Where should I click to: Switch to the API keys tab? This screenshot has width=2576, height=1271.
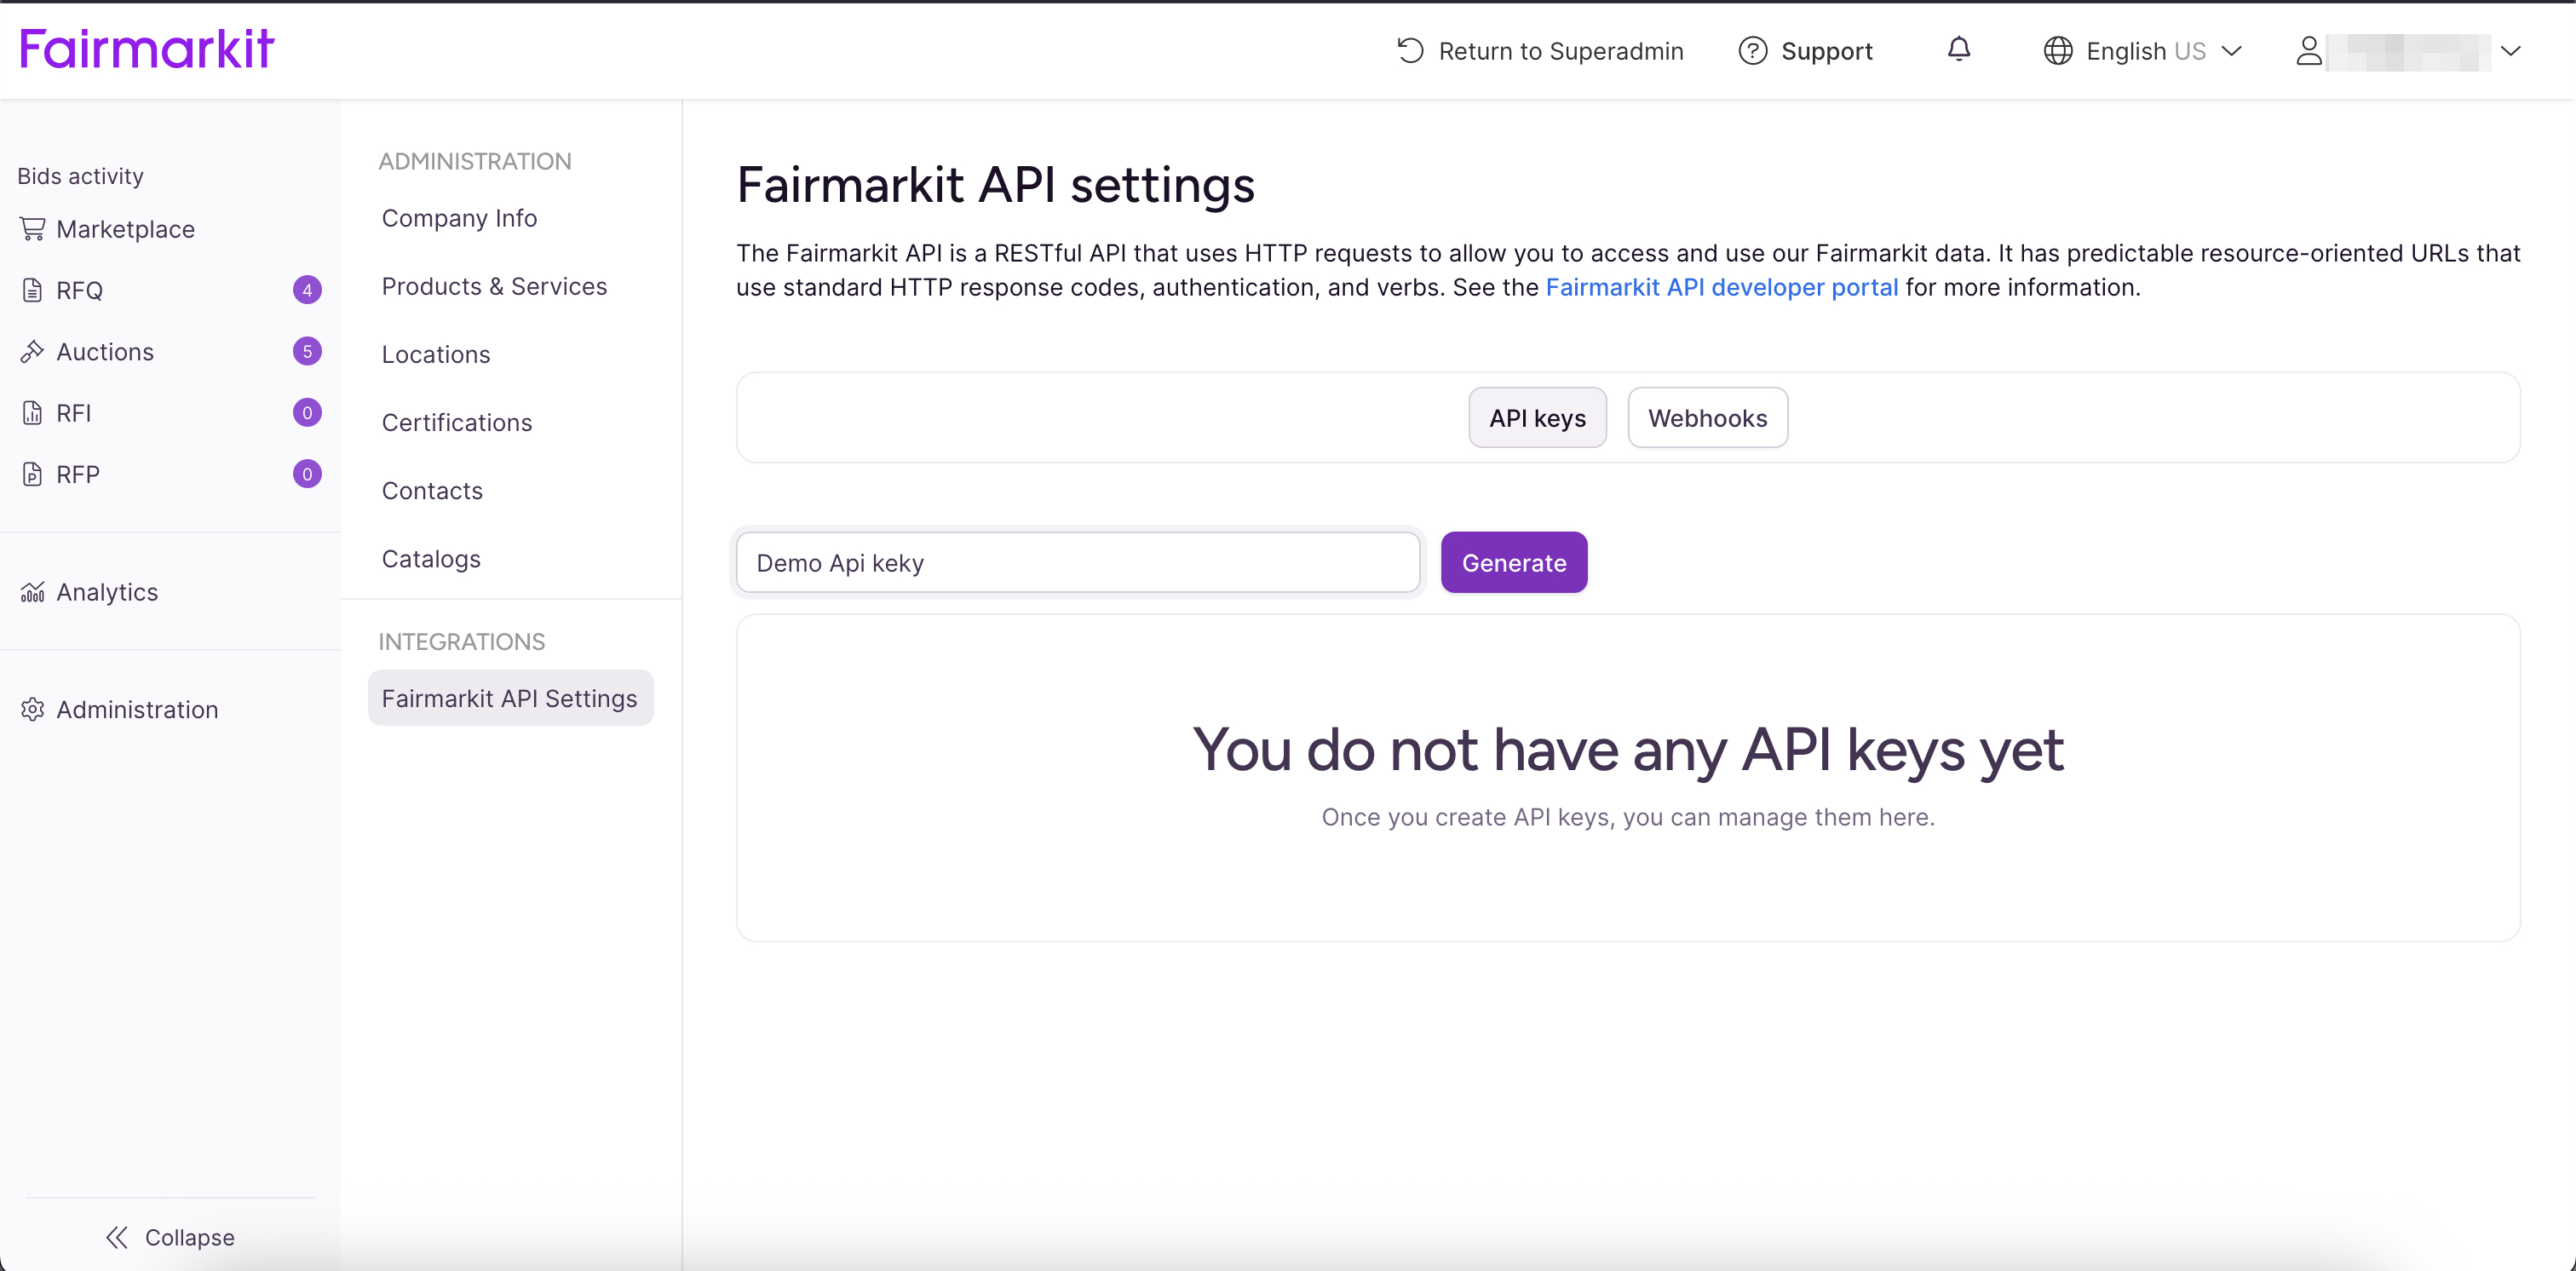1537,417
